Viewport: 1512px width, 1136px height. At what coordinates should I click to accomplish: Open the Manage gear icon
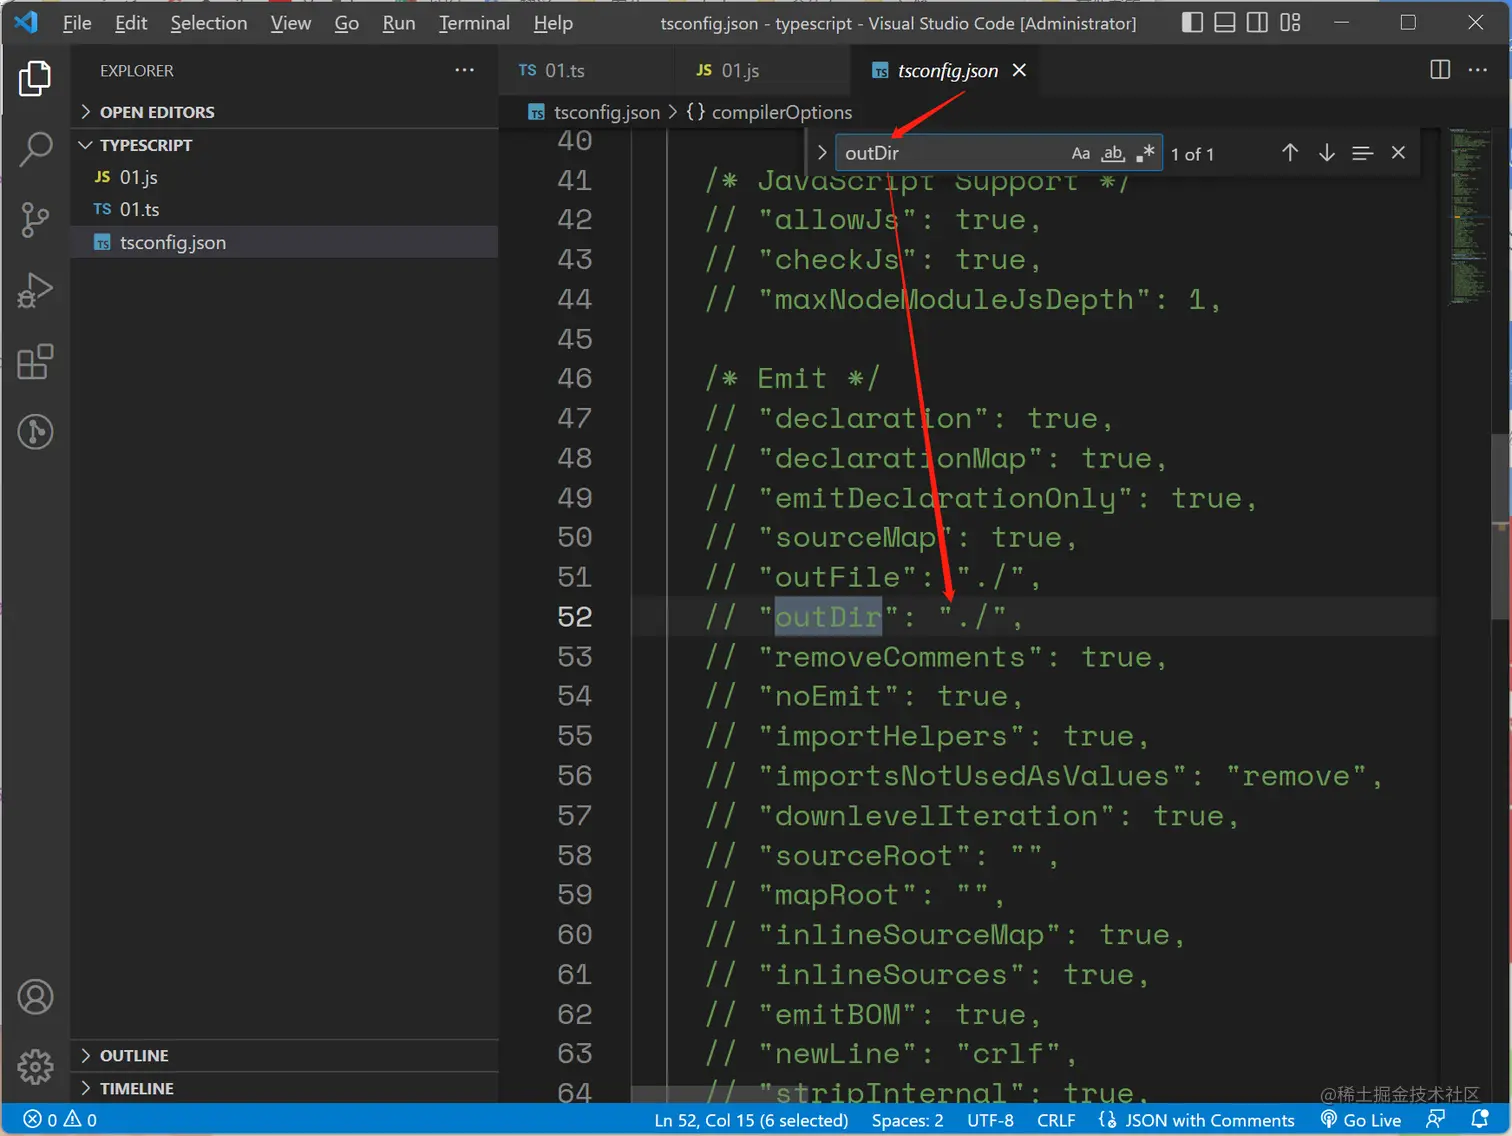click(35, 1067)
